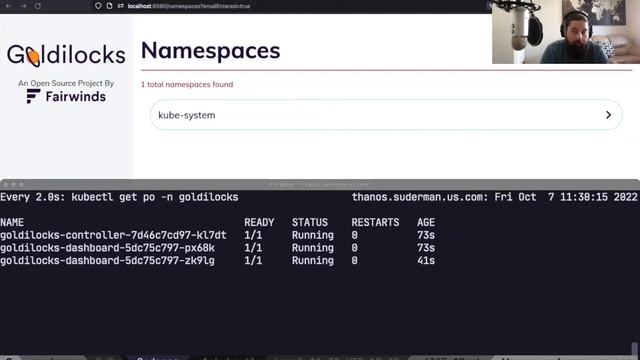Image resolution: width=640 pixels, height=360 pixels.
Task: Click the STATUS column header in the terminal
Action: tap(310, 222)
